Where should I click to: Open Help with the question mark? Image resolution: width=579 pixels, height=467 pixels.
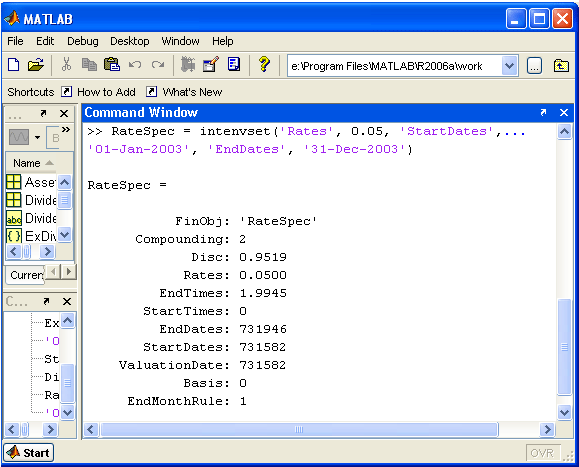point(264,64)
